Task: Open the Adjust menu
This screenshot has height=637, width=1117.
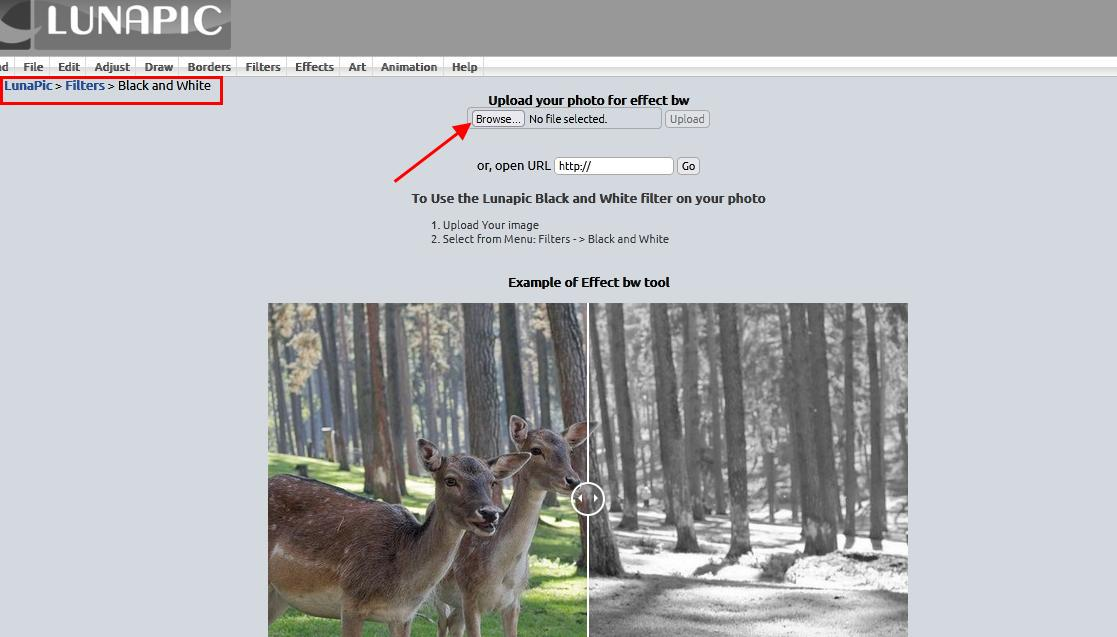Action: tap(112, 67)
